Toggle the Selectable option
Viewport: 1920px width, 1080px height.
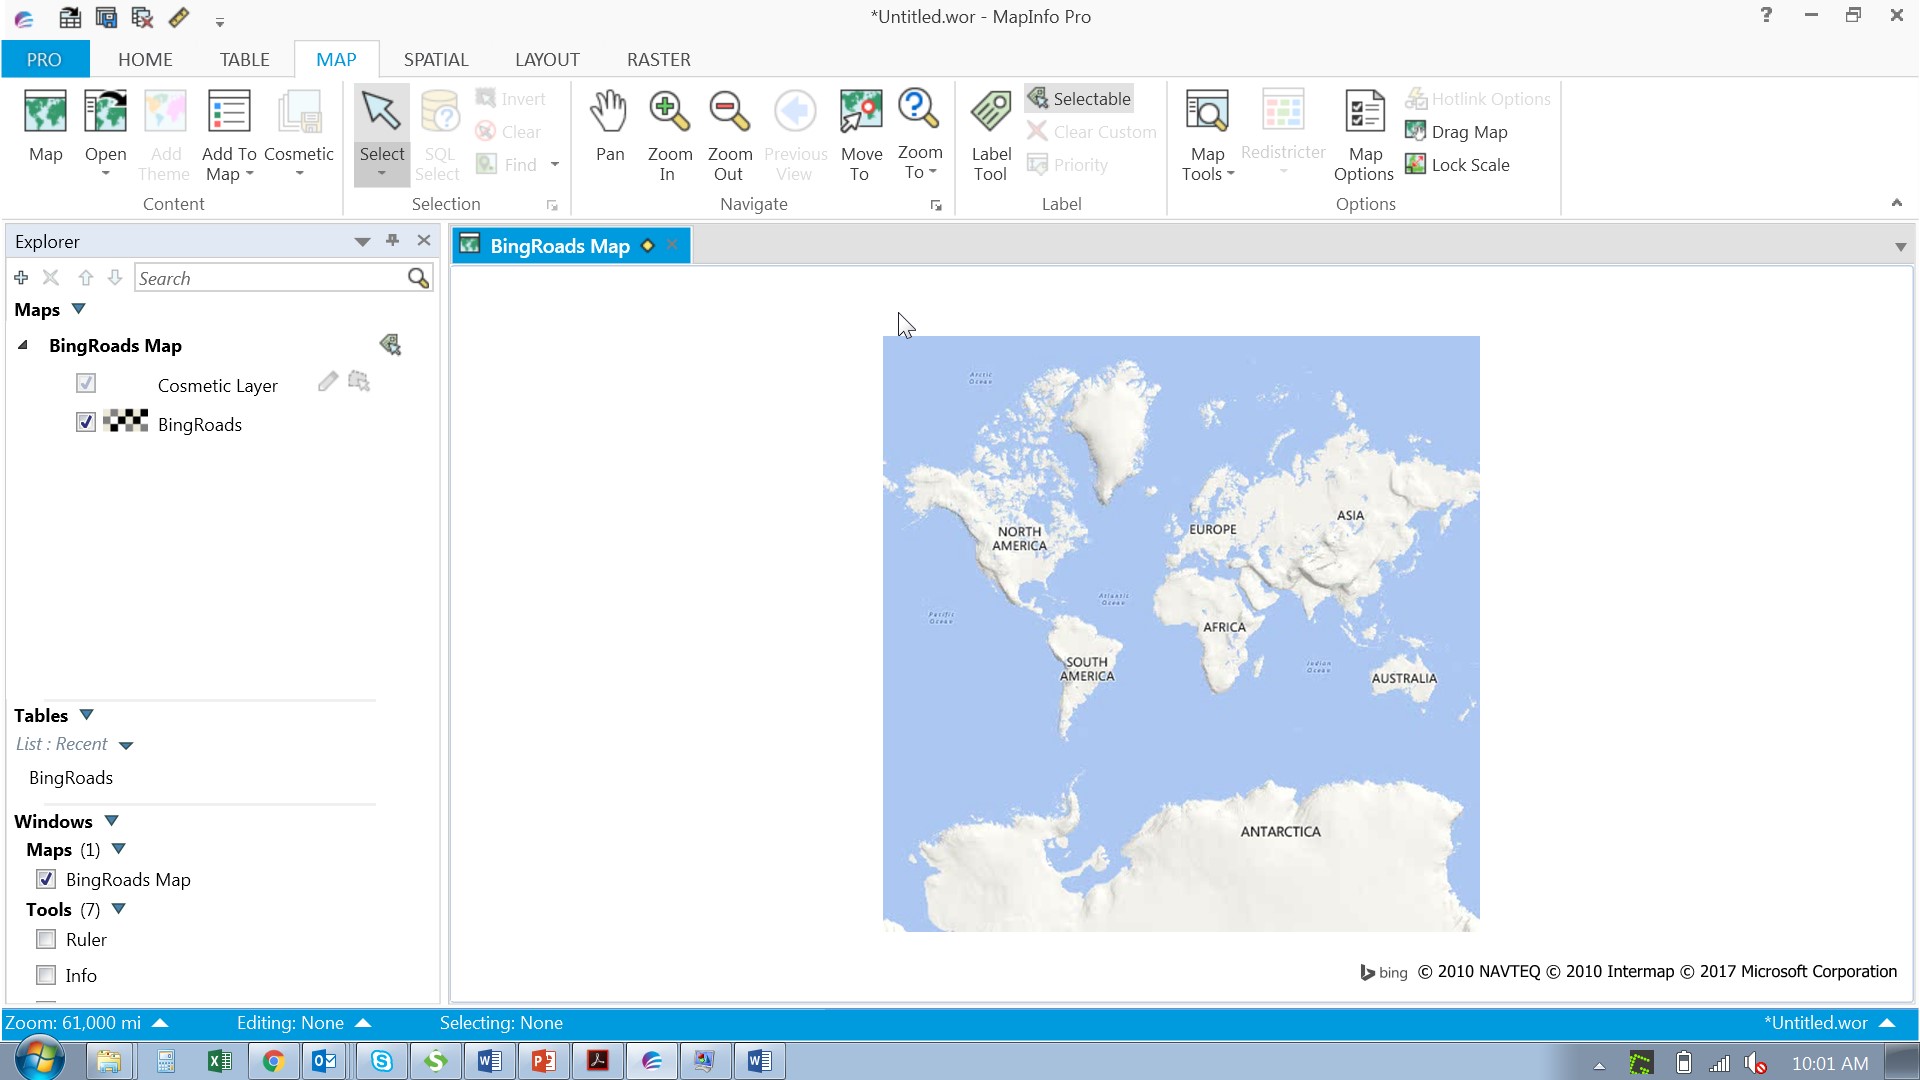pos(1079,98)
